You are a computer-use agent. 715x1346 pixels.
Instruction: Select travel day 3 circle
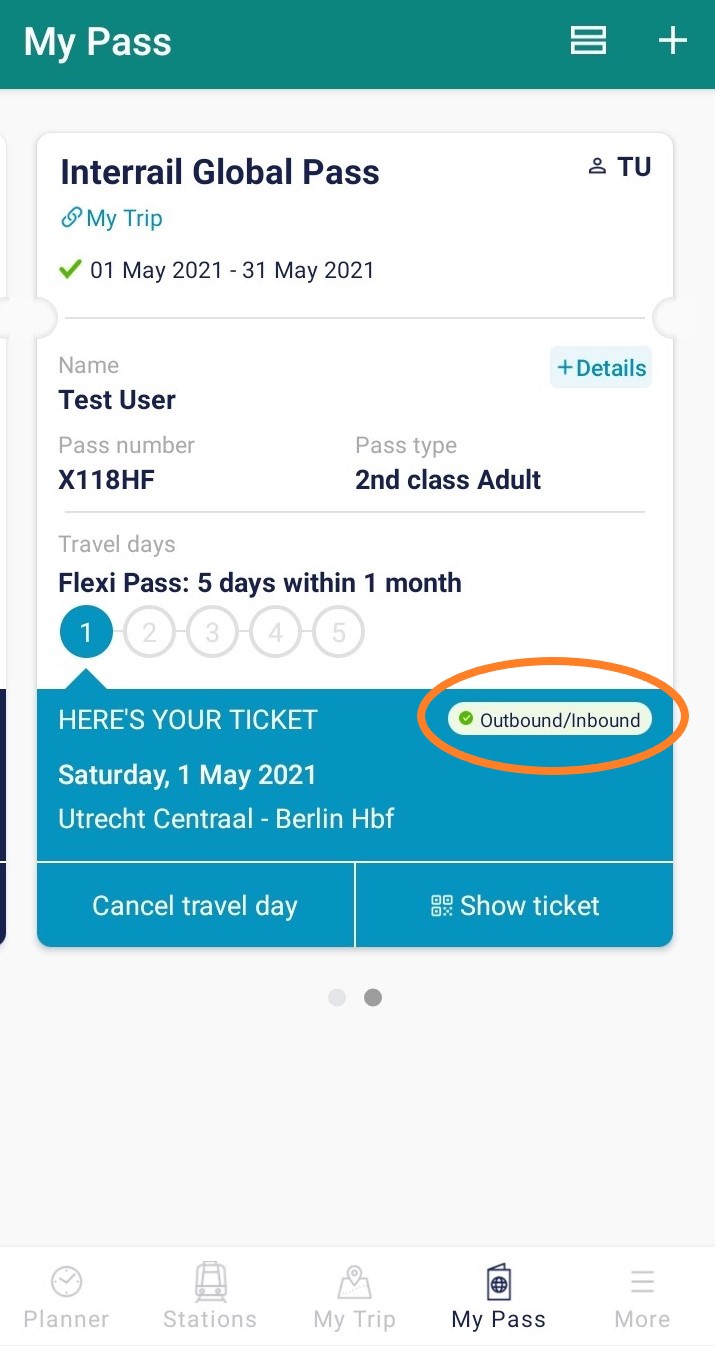tap(212, 632)
